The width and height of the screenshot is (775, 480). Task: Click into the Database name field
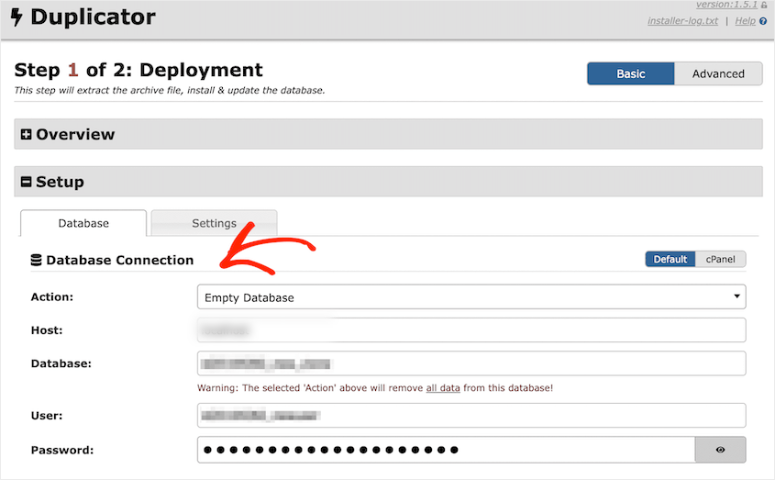[472, 363]
